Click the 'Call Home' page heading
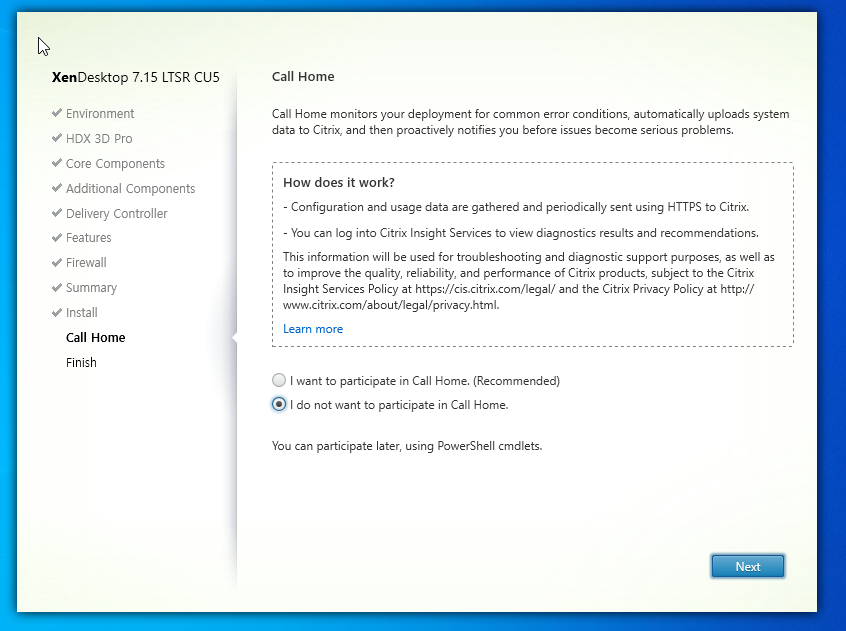This screenshot has width=846, height=631. click(x=303, y=77)
